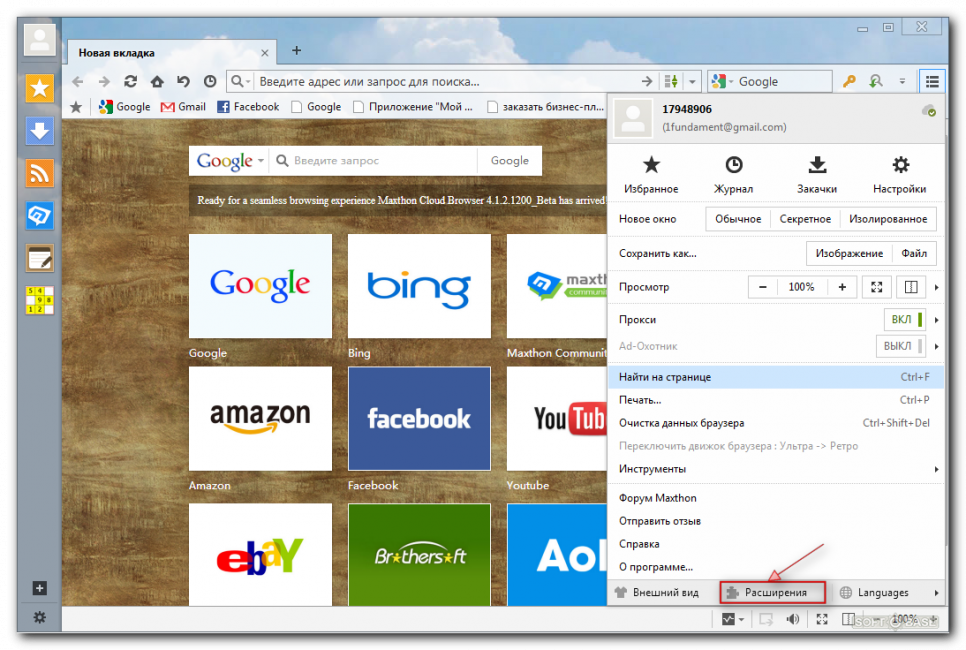
Task: Click the cloud sync status icon in the account header
Action: point(928,111)
